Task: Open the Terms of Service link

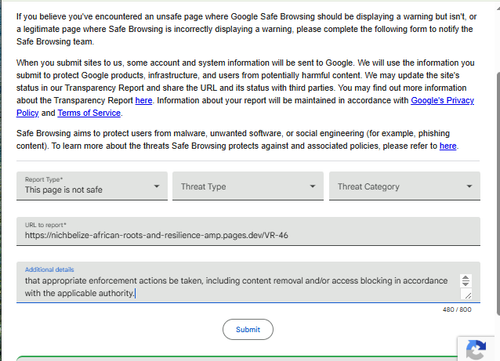Action: point(89,113)
